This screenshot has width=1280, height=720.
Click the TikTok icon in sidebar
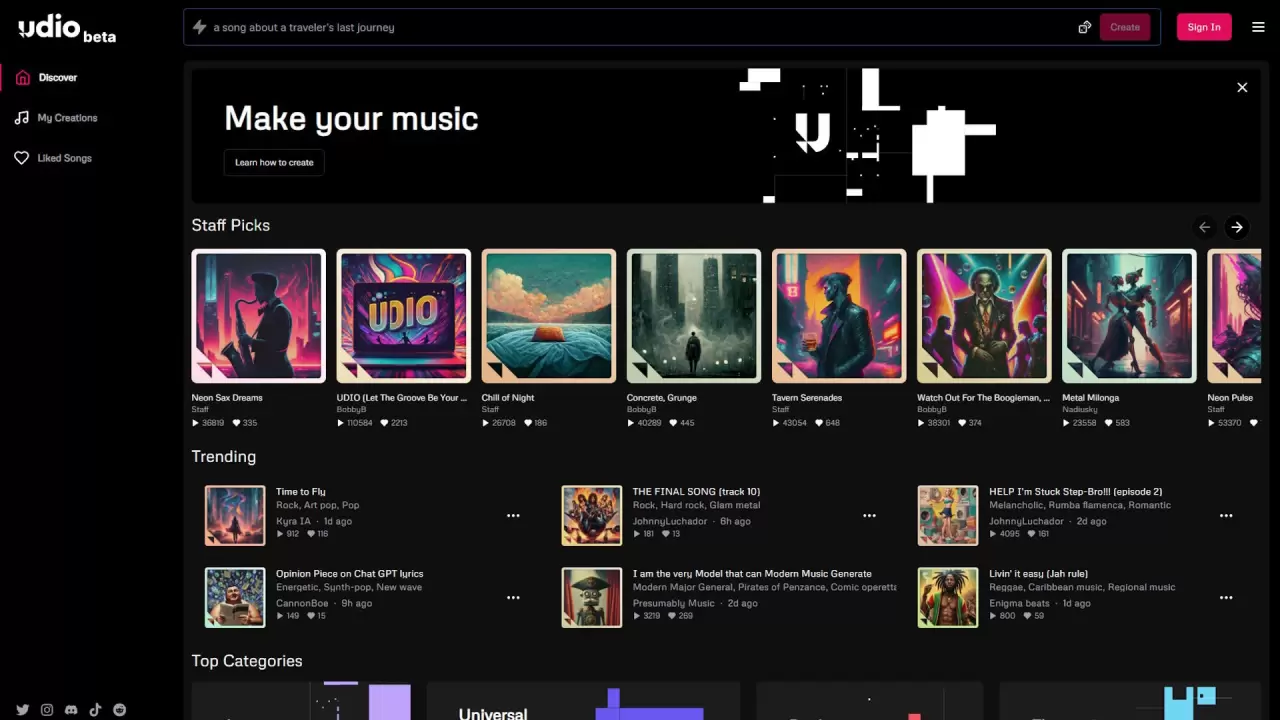click(95, 710)
